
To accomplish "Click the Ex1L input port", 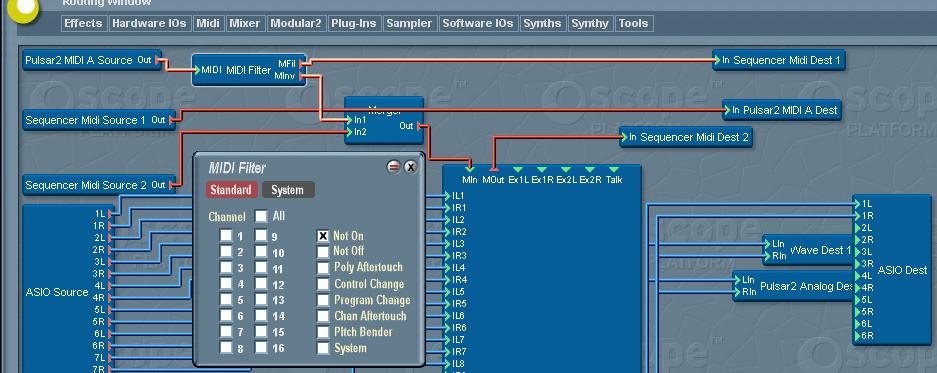I will tap(518, 169).
